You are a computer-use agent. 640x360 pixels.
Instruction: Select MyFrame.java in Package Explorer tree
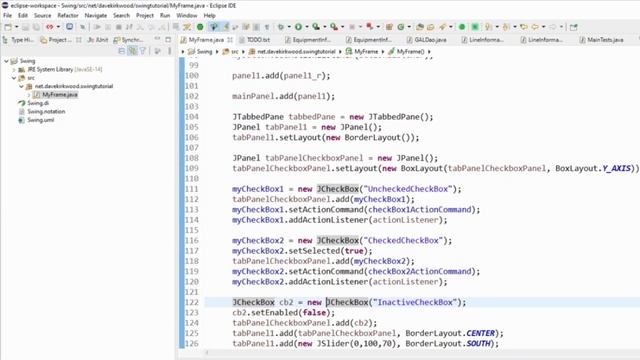tap(56, 95)
